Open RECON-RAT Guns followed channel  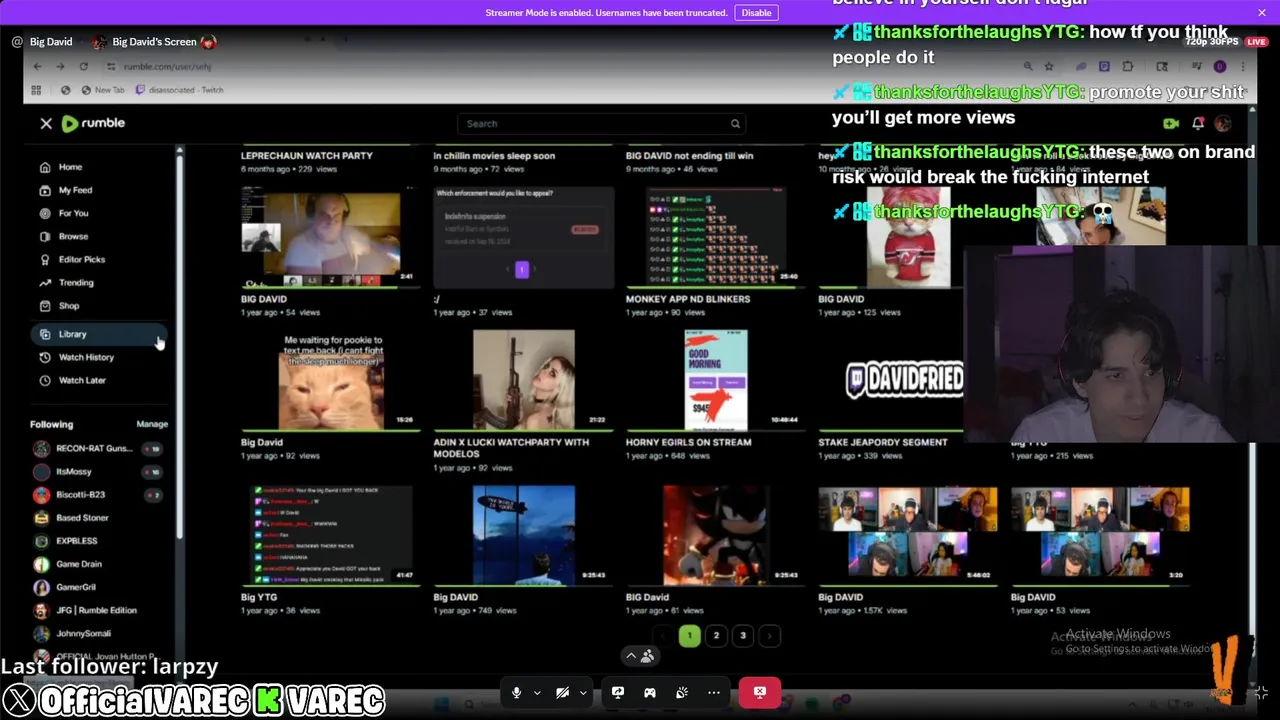(x=94, y=448)
